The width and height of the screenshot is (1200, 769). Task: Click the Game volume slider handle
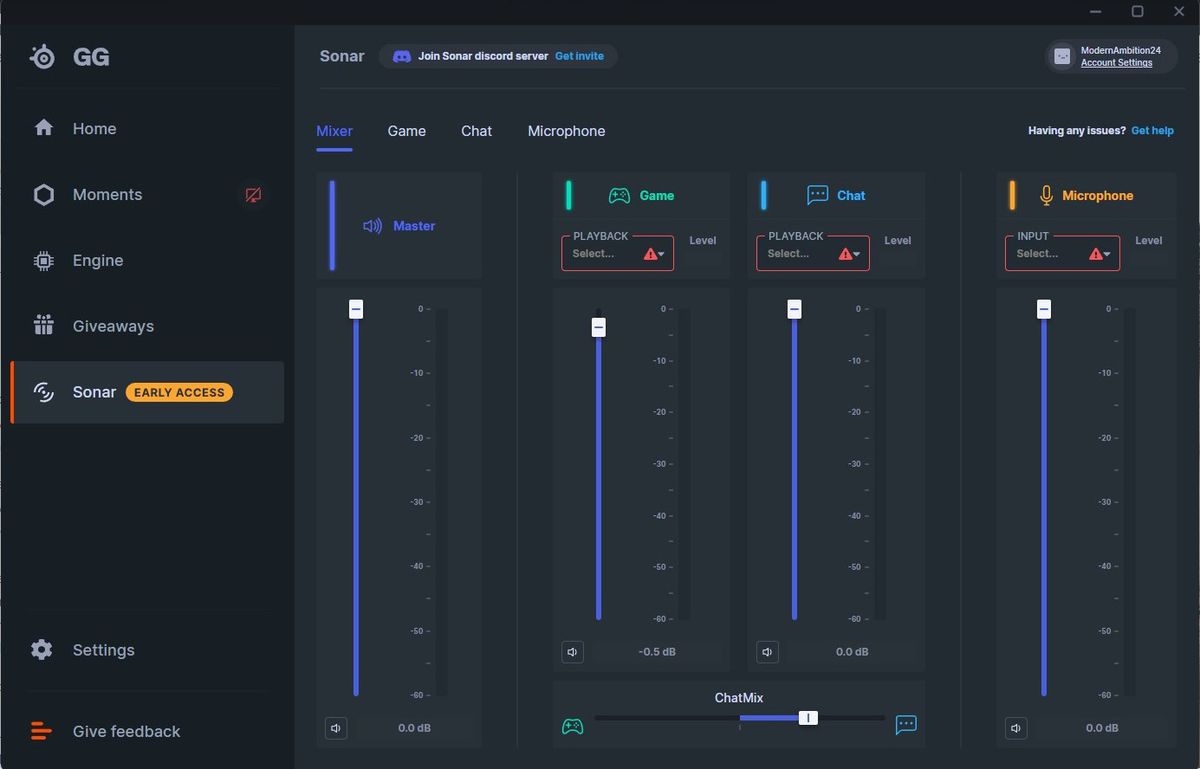598,327
